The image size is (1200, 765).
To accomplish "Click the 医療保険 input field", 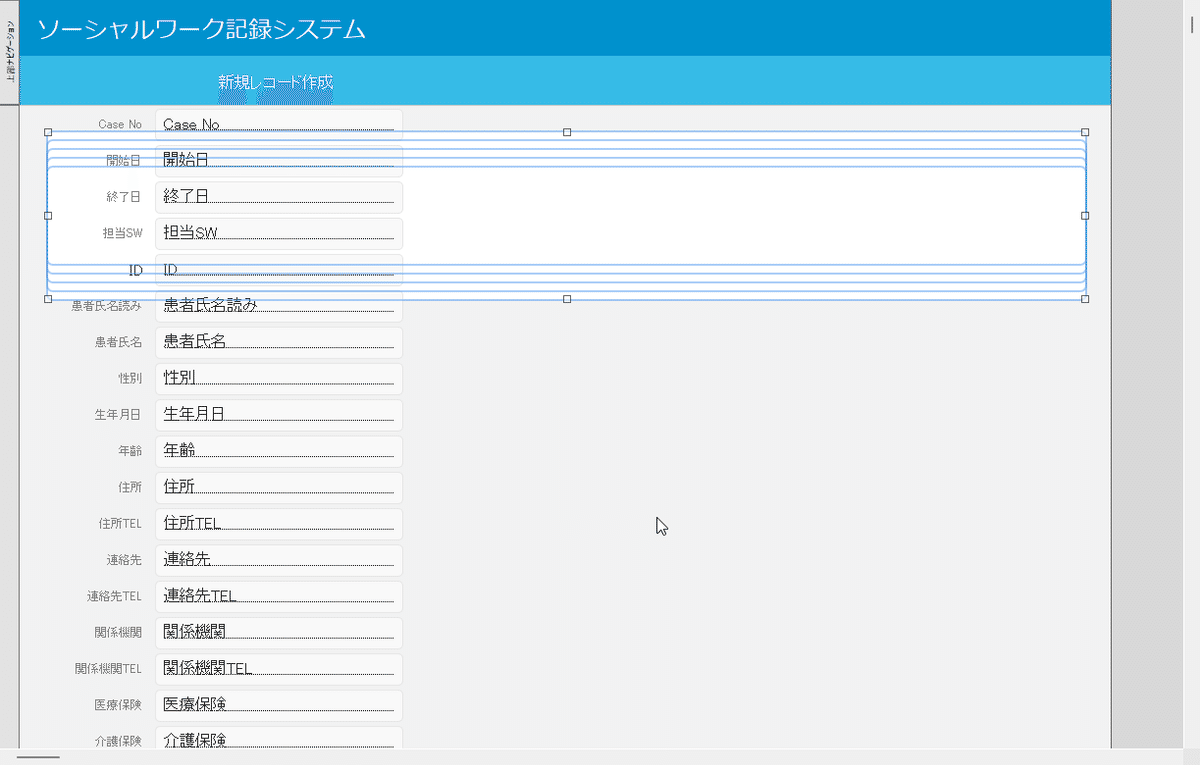I will pos(279,705).
